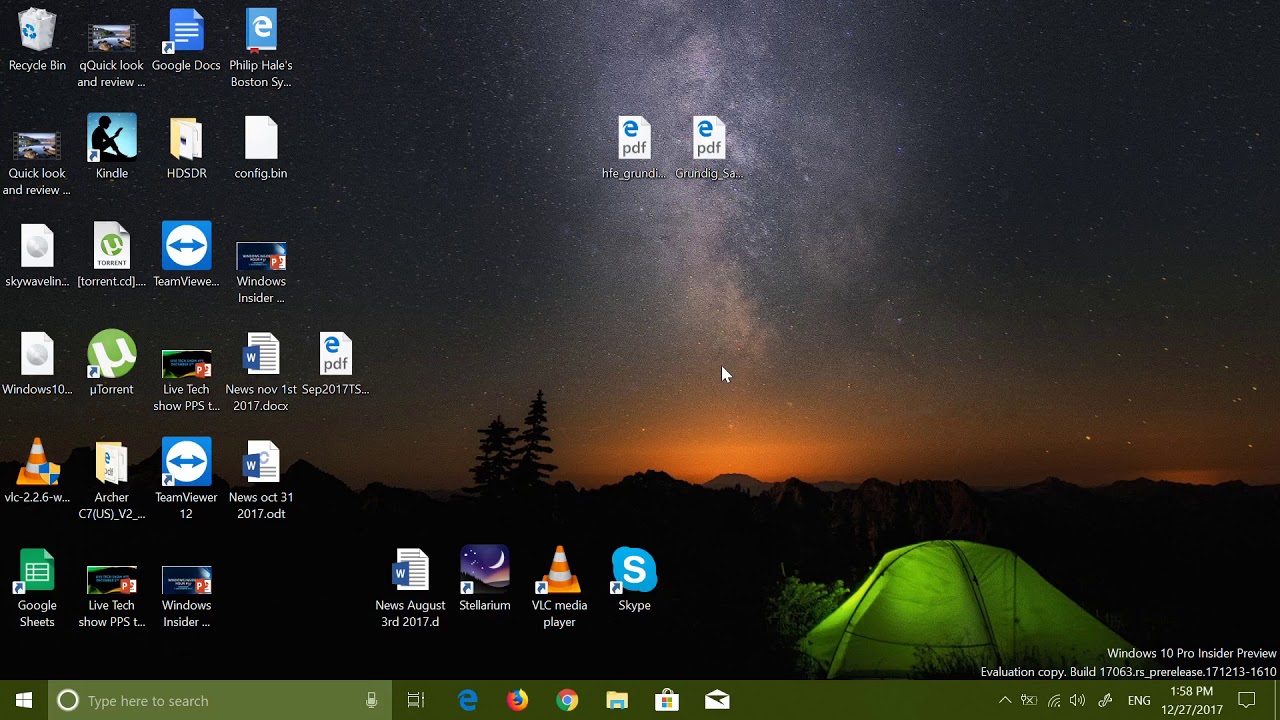Select the hfe_grundi PDF file
Viewport: 1280px width, 720px height.
(x=634, y=147)
